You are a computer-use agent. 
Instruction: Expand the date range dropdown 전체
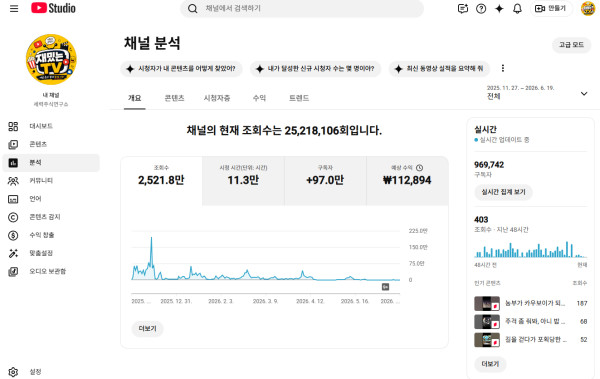[x=538, y=93]
